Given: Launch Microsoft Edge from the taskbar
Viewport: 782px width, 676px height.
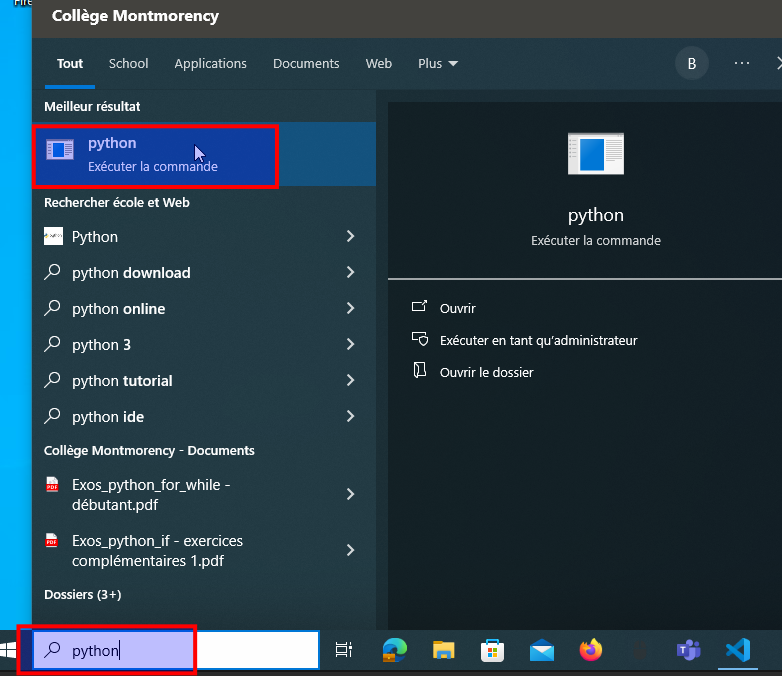Looking at the screenshot, I should pyautogui.click(x=394, y=650).
